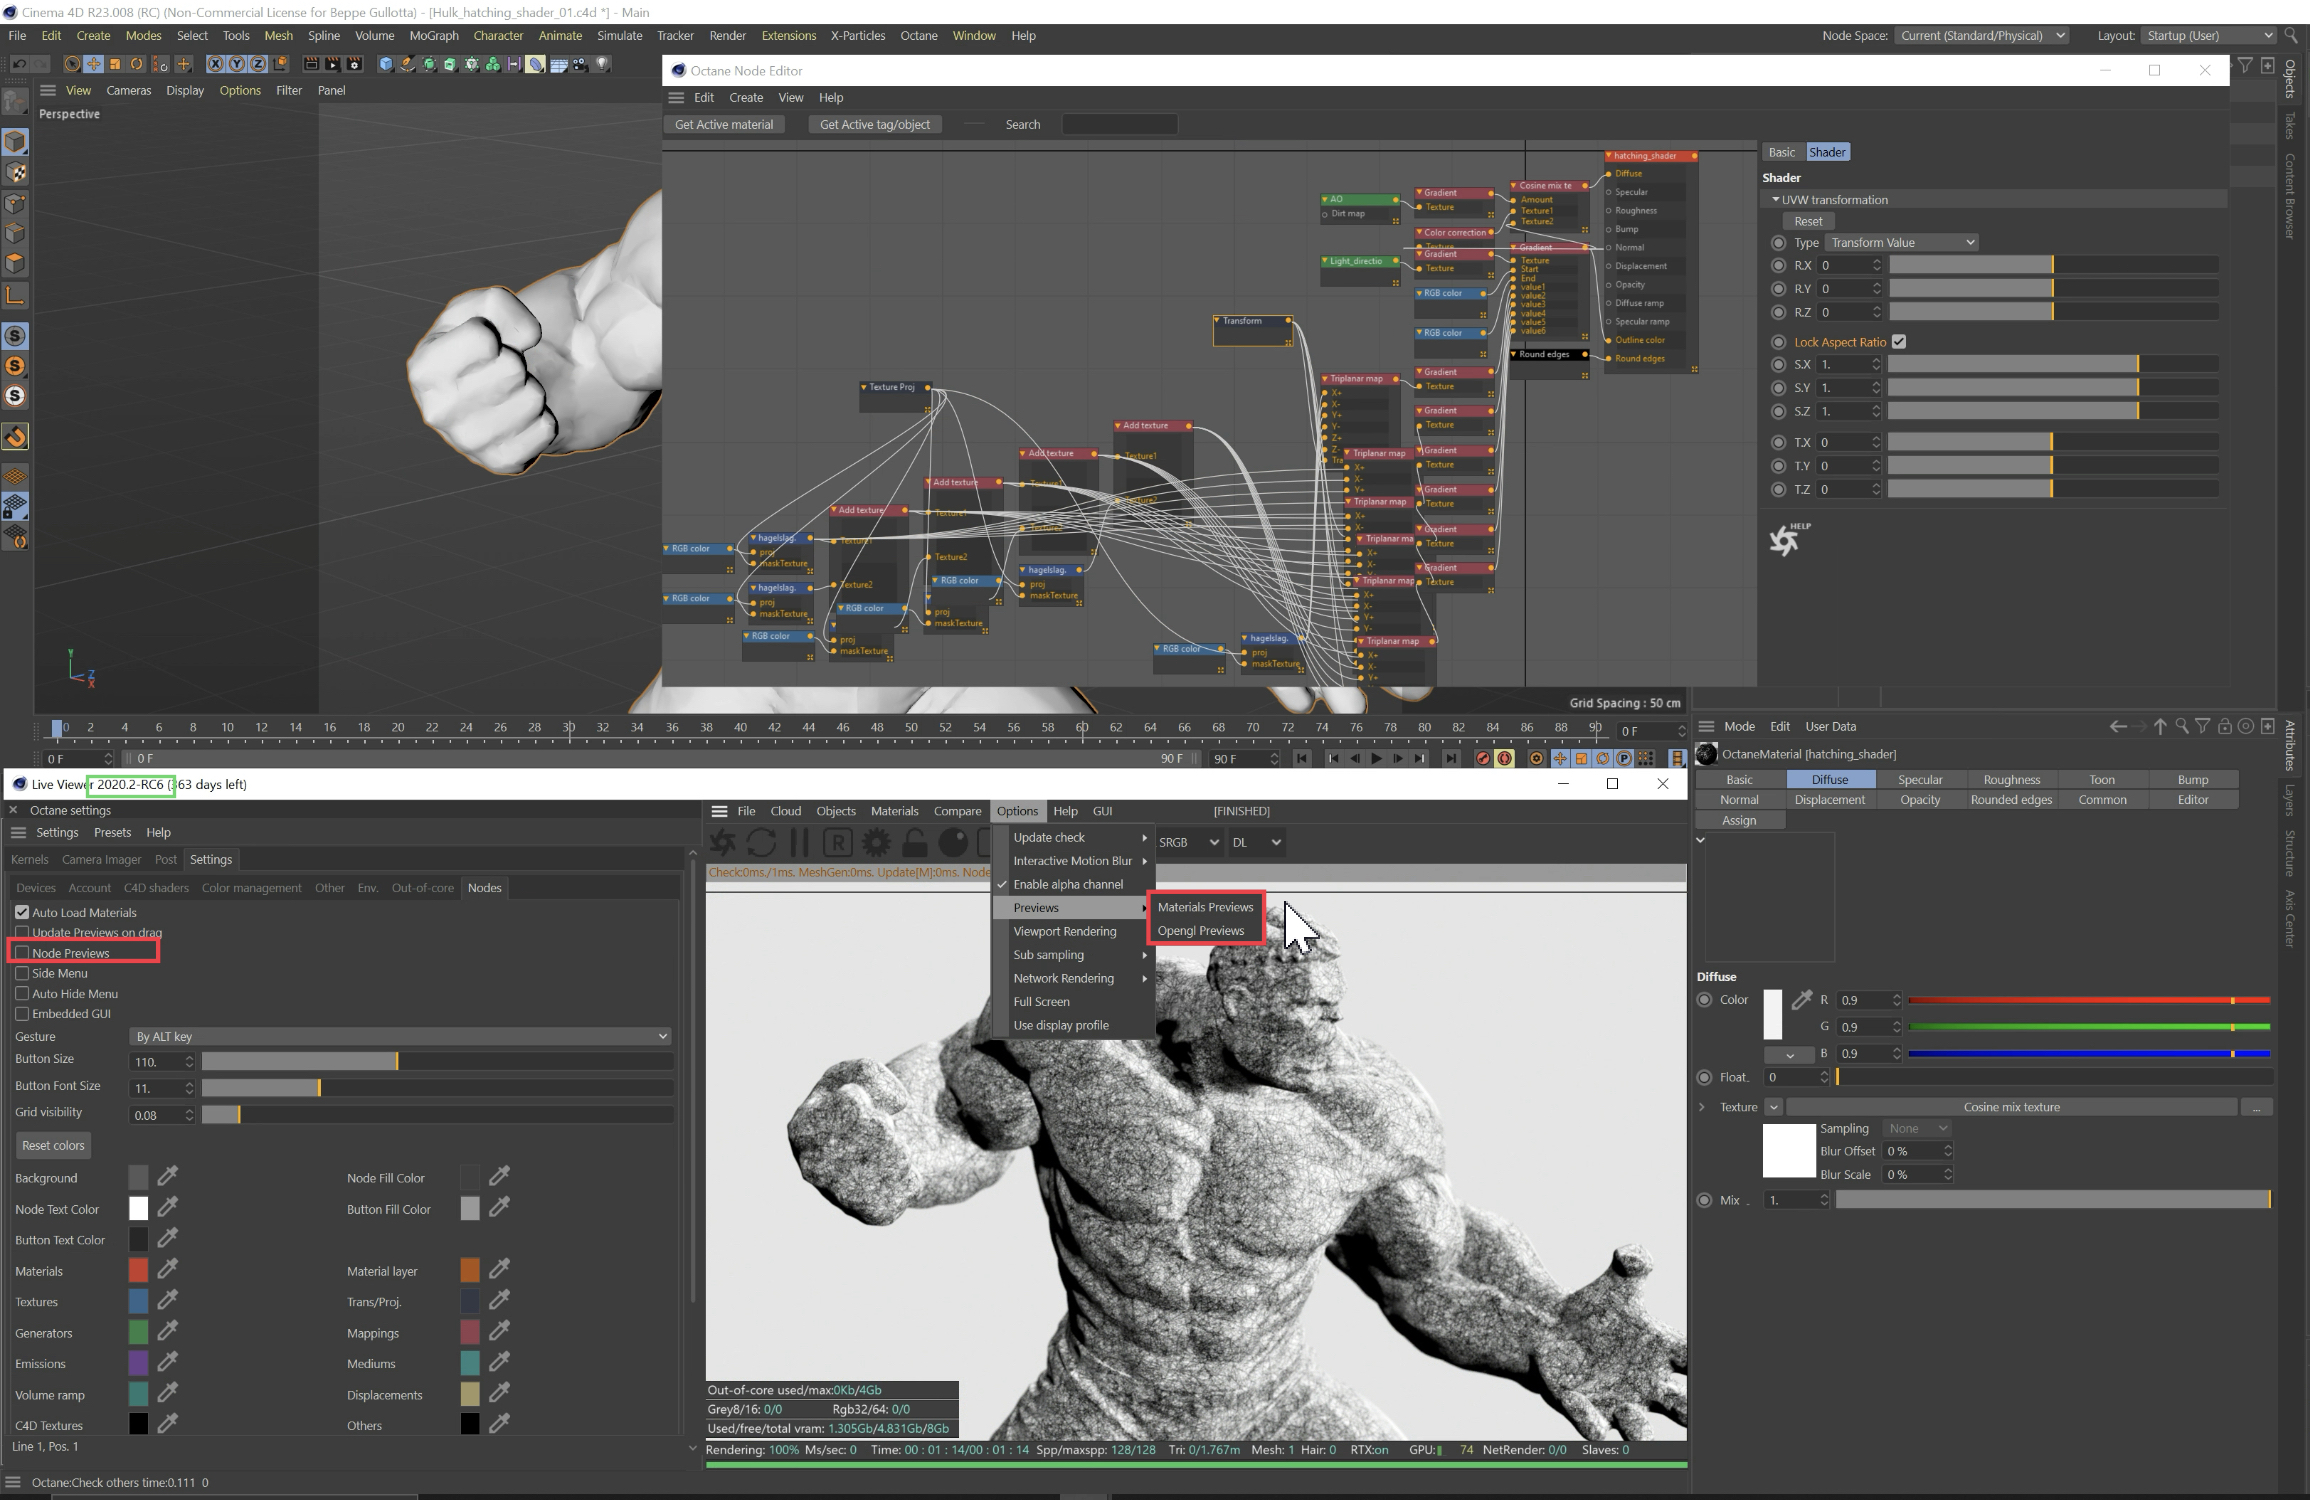Enable the Node Previews checkbox
Viewport: 2310px width, 1500px height.
tap(22, 953)
